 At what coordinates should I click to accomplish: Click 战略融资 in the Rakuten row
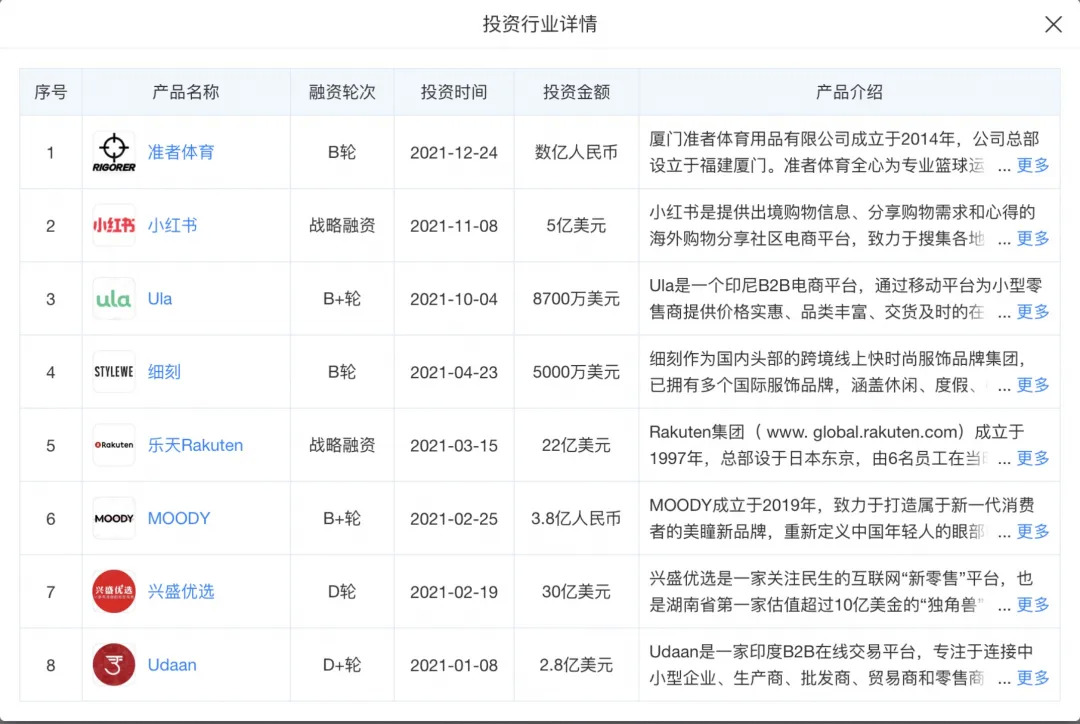coord(342,445)
